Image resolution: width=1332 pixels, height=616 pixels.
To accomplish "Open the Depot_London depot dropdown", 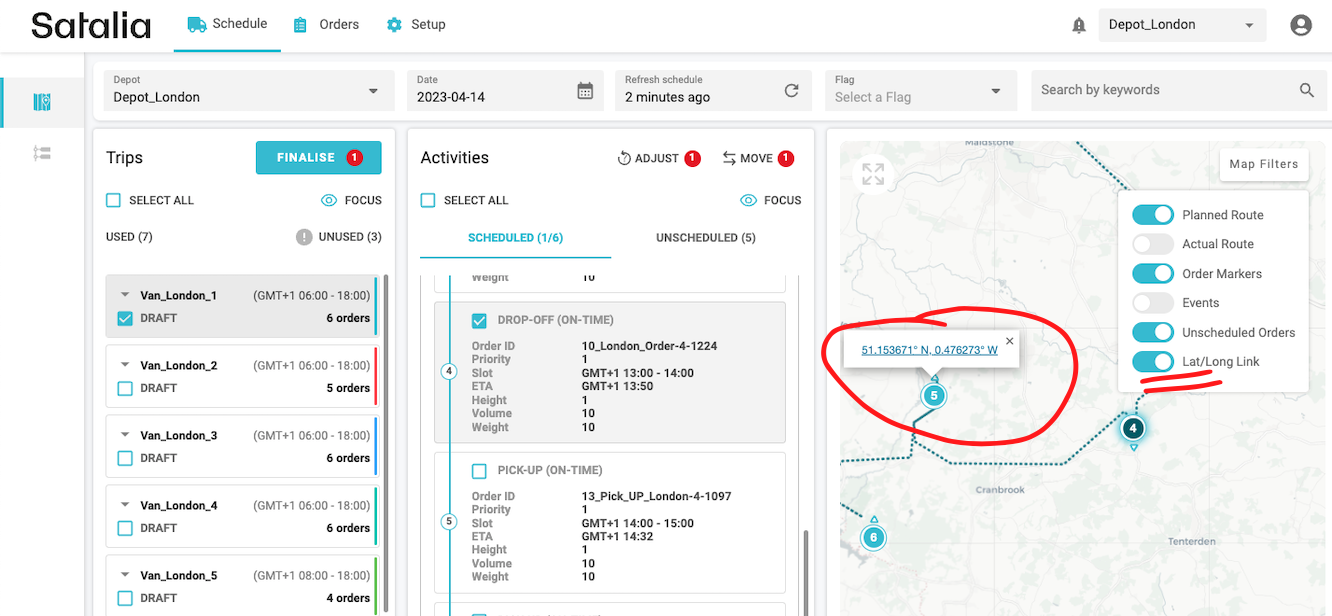I will click(x=246, y=91).
